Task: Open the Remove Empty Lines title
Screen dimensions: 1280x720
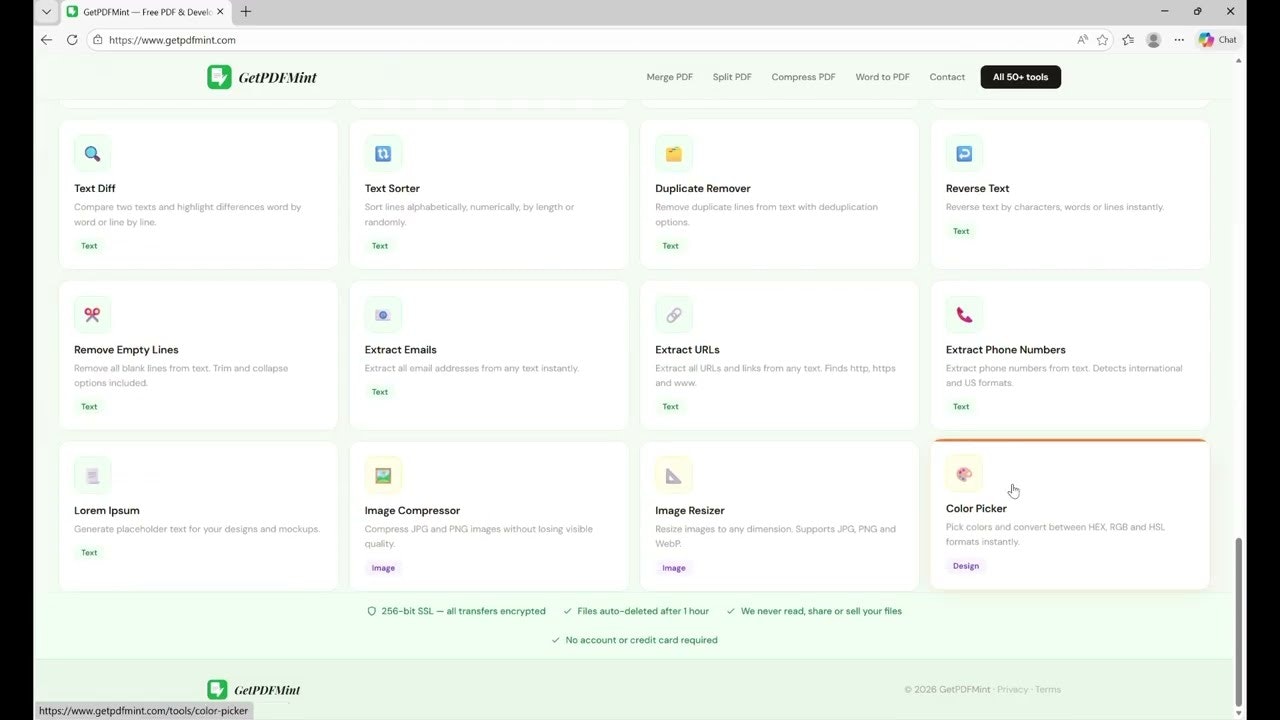Action: click(x=126, y=350)
